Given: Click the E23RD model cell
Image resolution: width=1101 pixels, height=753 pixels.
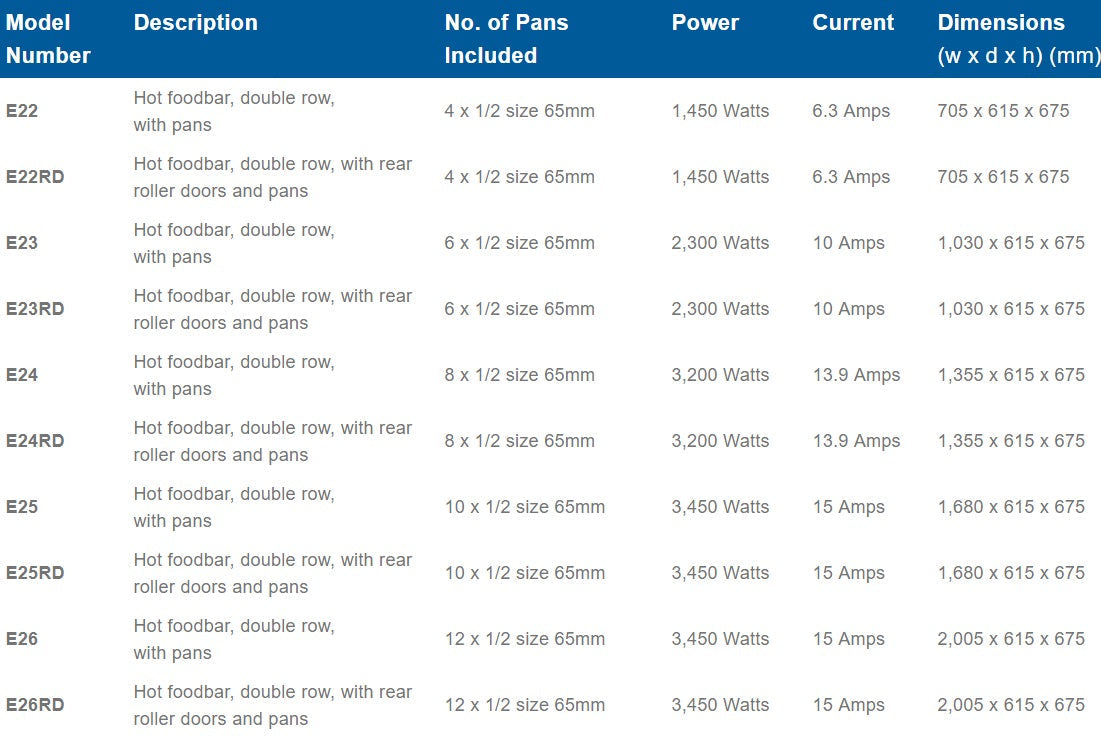Looking at the screenshot, I should 35,309.
